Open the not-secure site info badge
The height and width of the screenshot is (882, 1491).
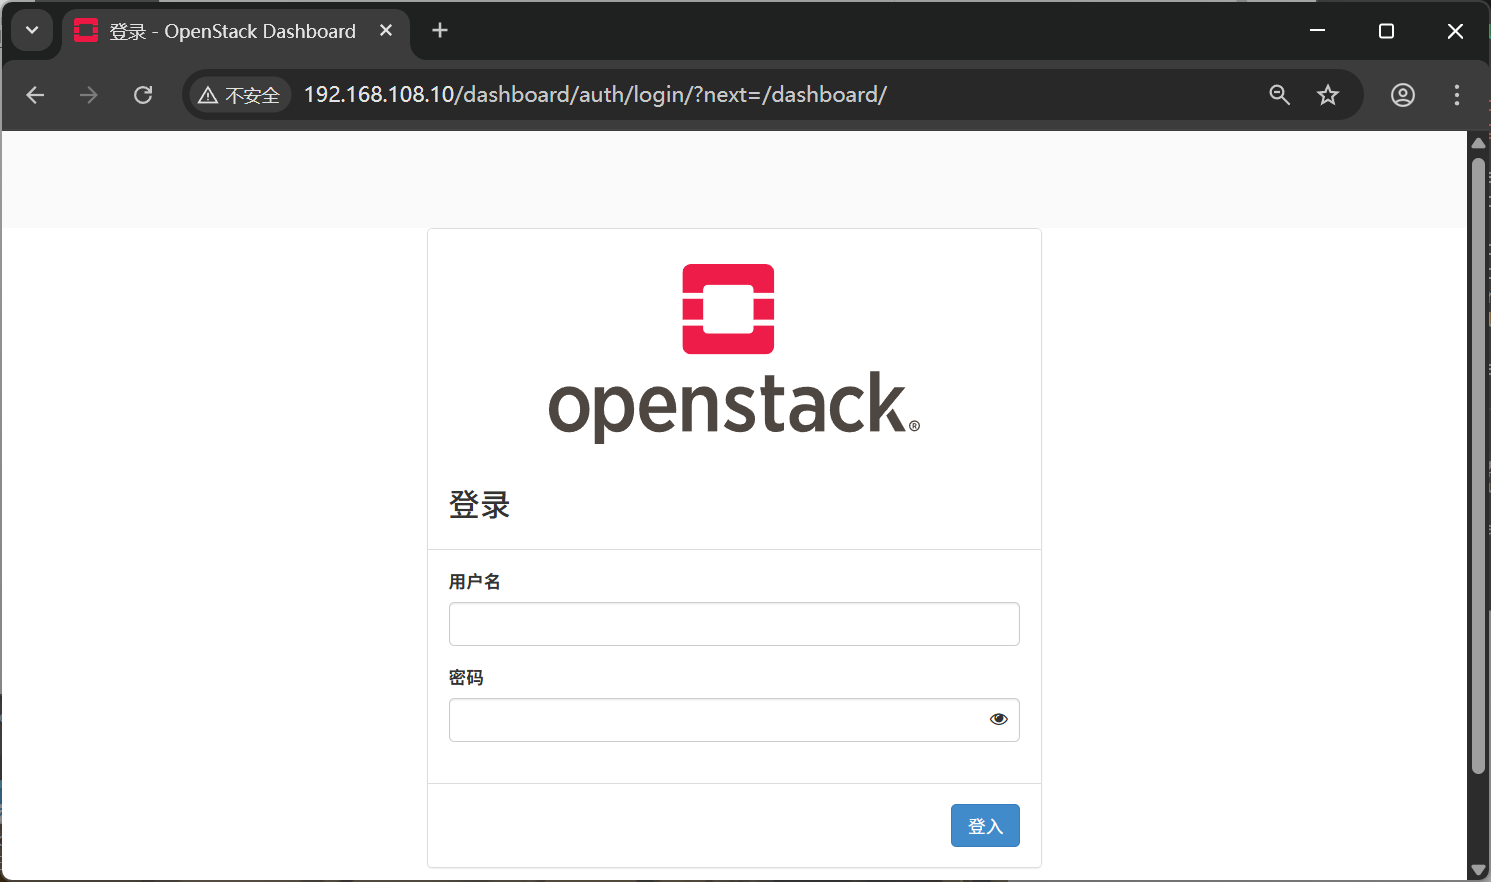240,95
